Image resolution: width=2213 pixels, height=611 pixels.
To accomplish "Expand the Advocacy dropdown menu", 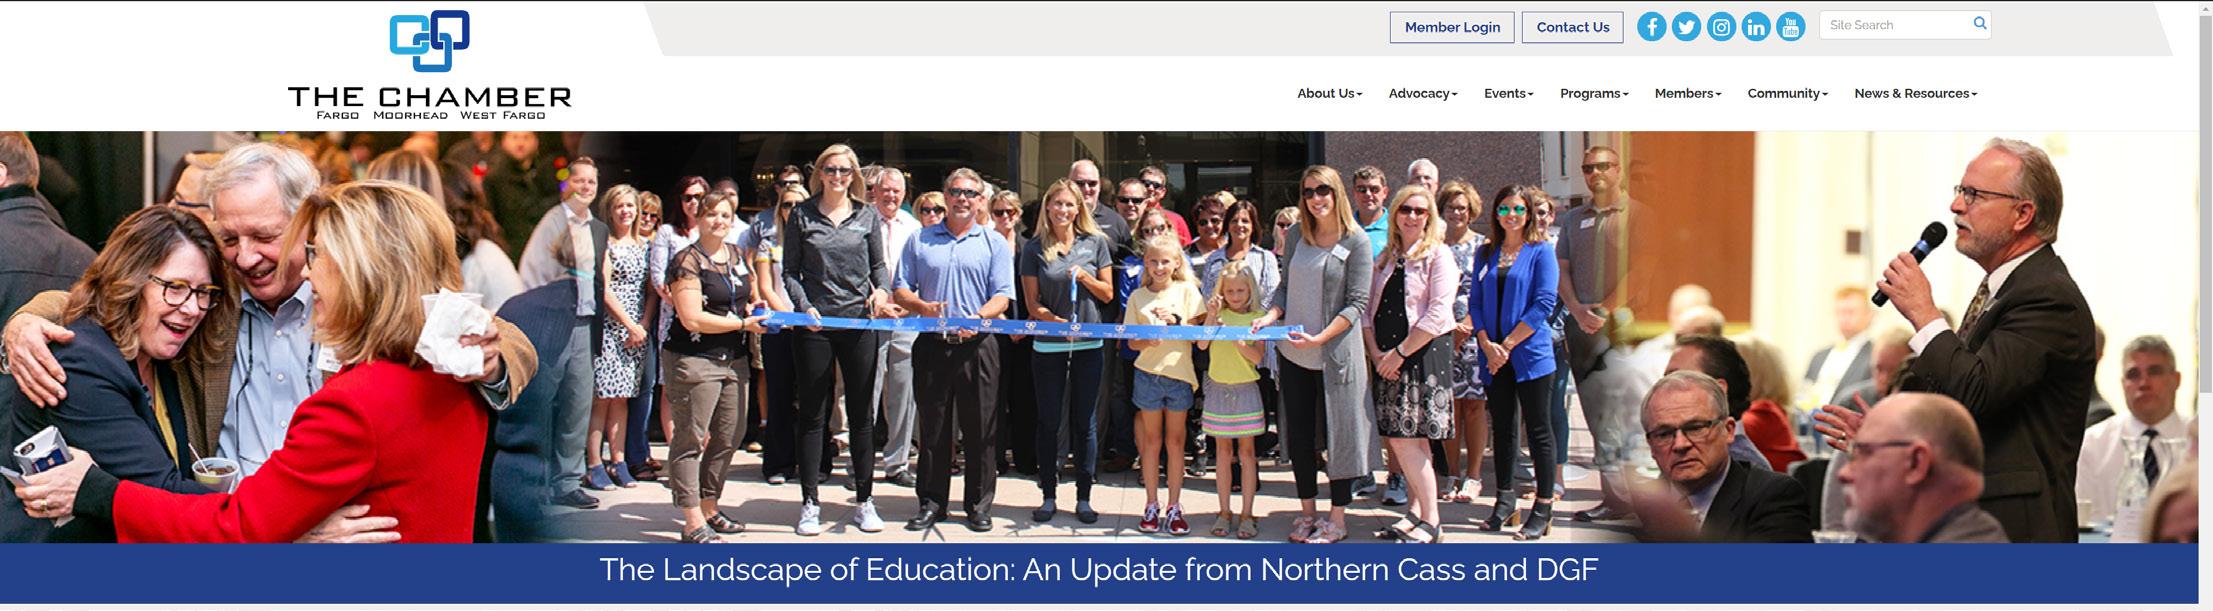I will click(1423, 93).
